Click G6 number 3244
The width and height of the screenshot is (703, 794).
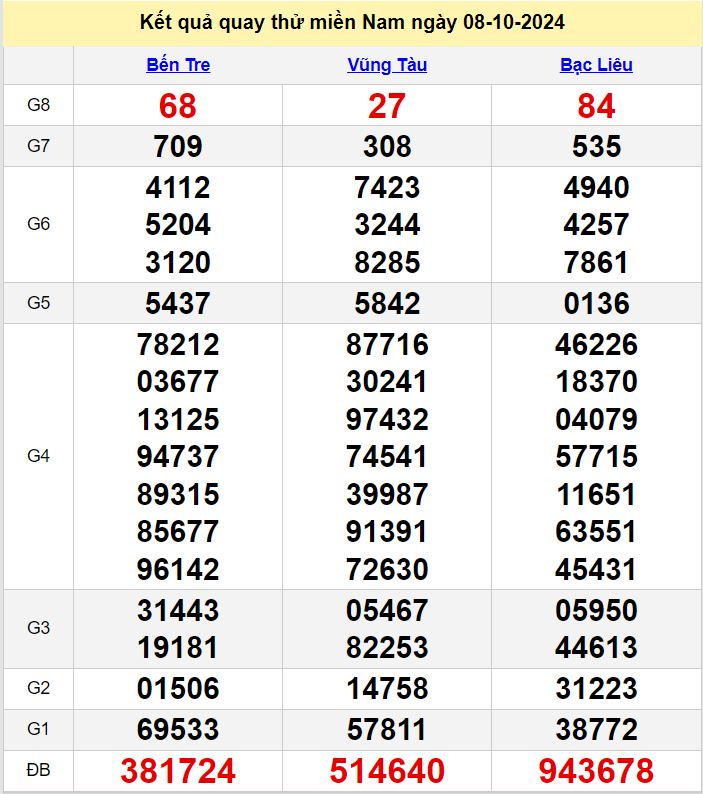point(387,224)
